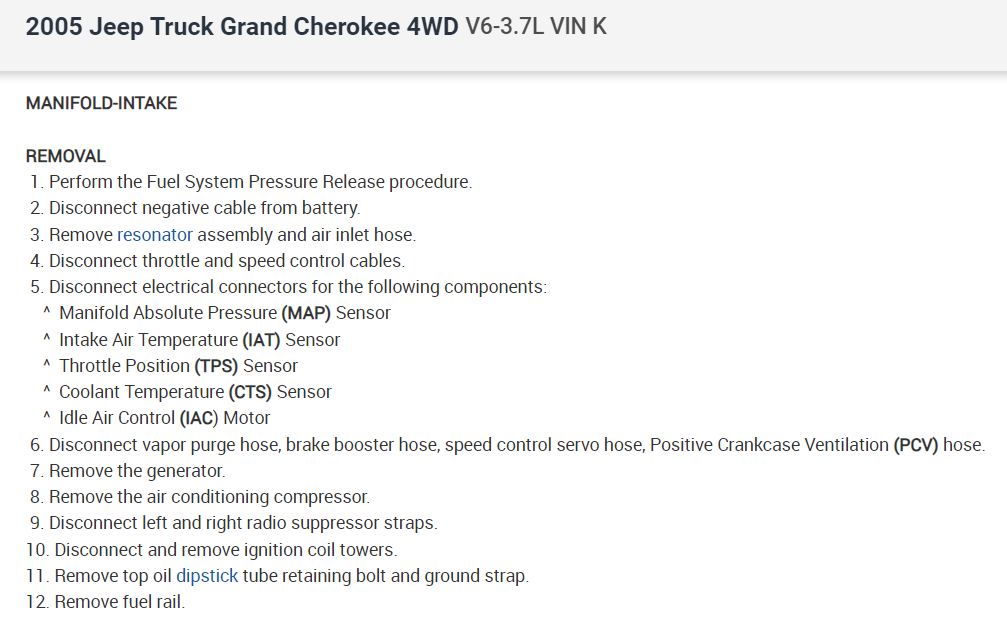Click the bold (PCV) text in step 6
Image resolution: width=1007 pixels, height=625 pixels.
pos(916,445)
